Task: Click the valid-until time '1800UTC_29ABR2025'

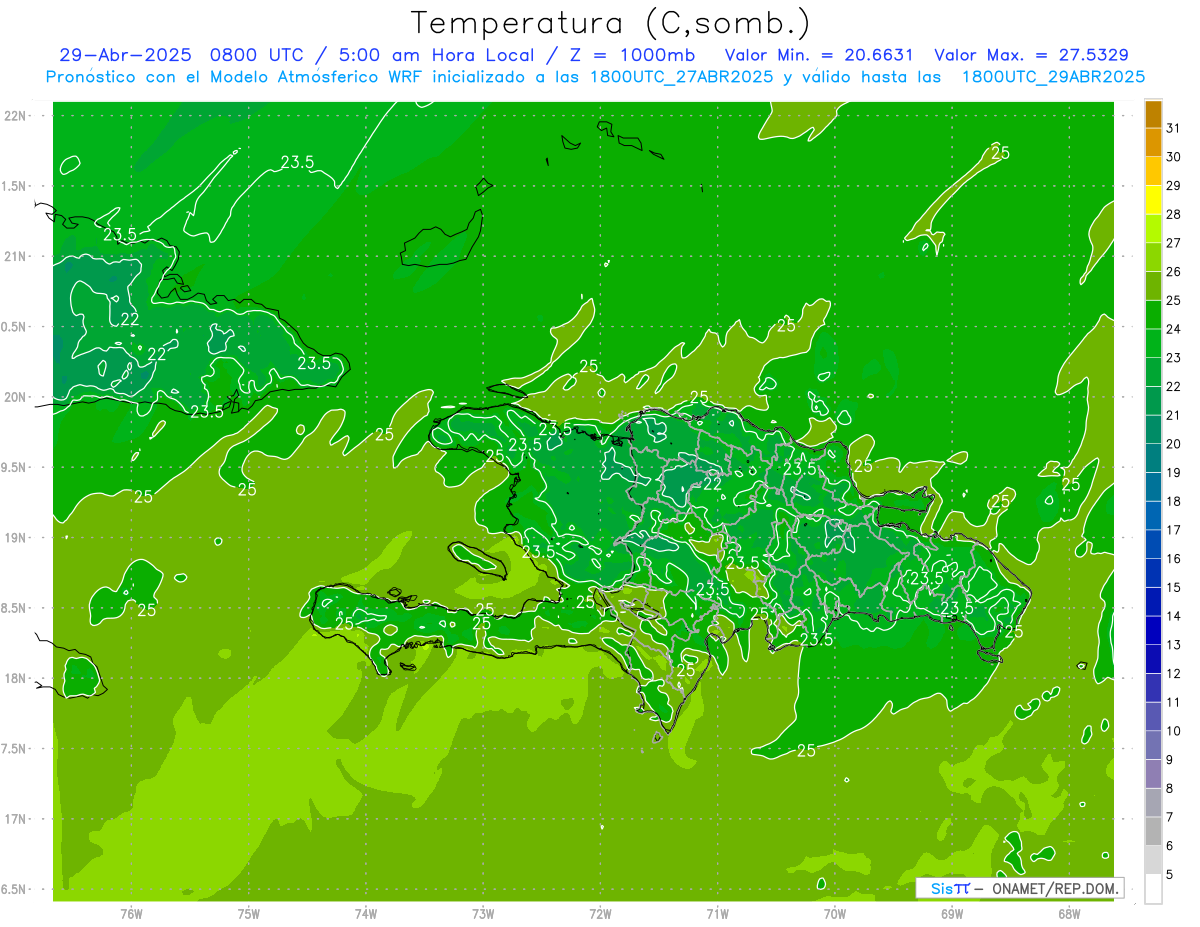Action: (1053, 77)
